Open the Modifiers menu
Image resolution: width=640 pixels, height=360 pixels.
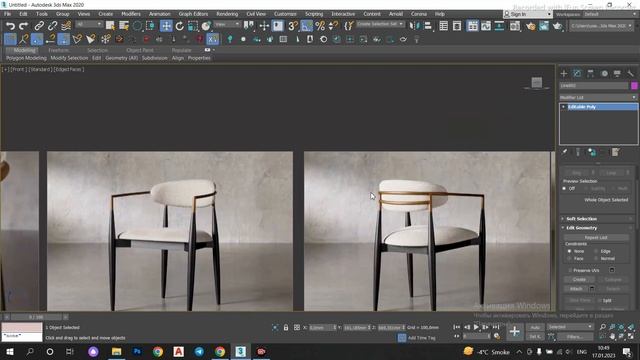click(x=131, y=14)
